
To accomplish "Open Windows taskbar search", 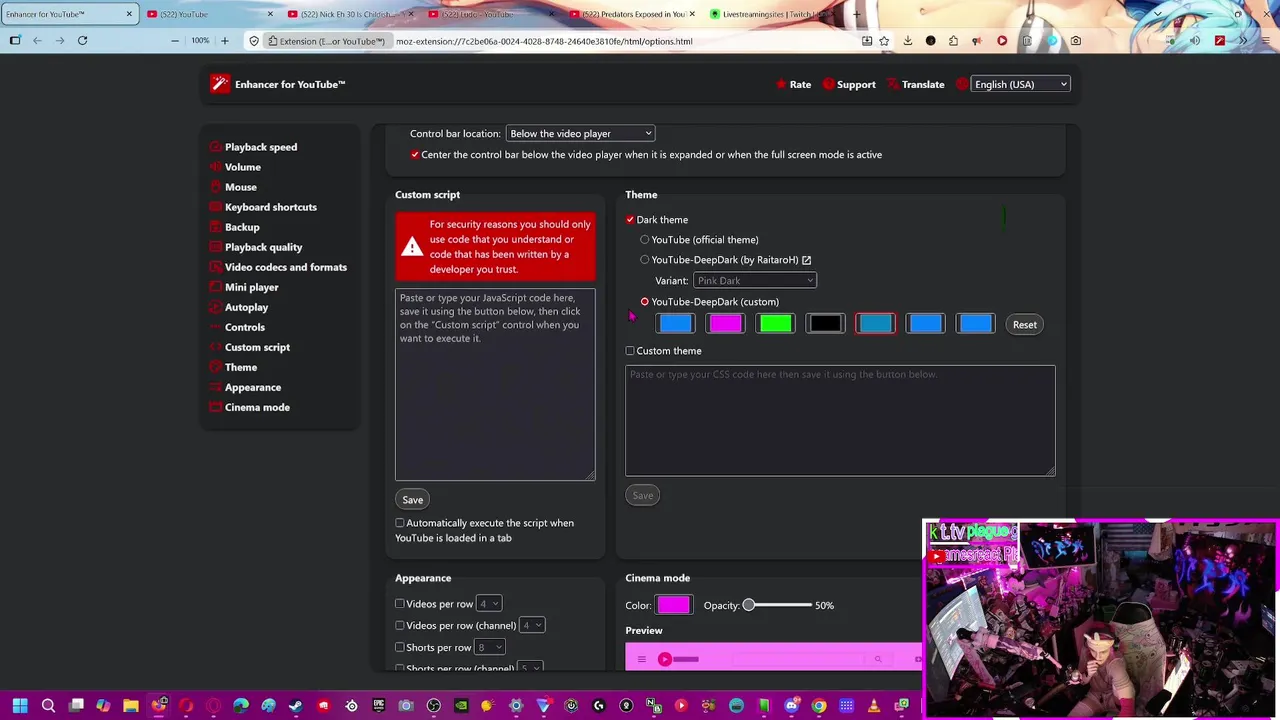I will pyautogui.click(x=48, y=706).
